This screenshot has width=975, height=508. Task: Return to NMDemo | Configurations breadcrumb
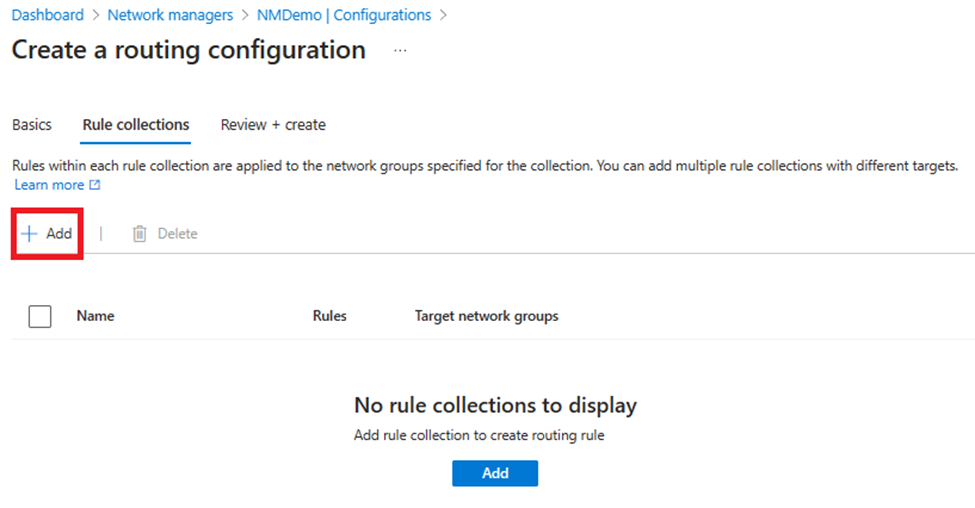(343, 15)
